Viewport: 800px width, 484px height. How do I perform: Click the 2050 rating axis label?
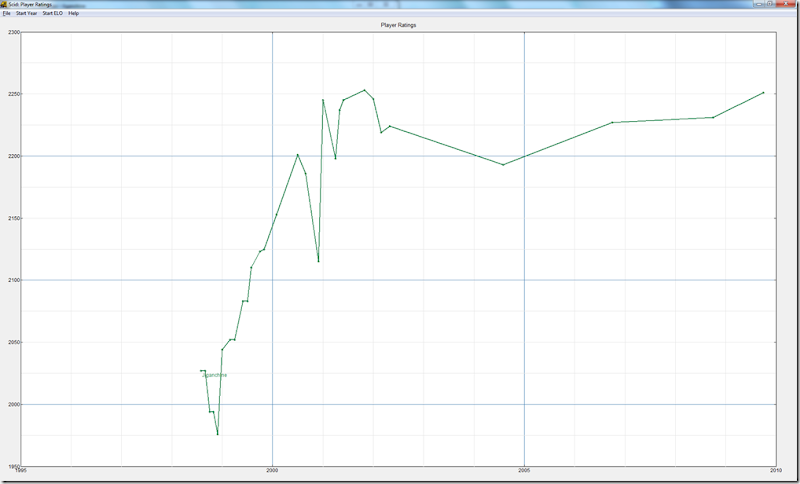coord(14,342)
